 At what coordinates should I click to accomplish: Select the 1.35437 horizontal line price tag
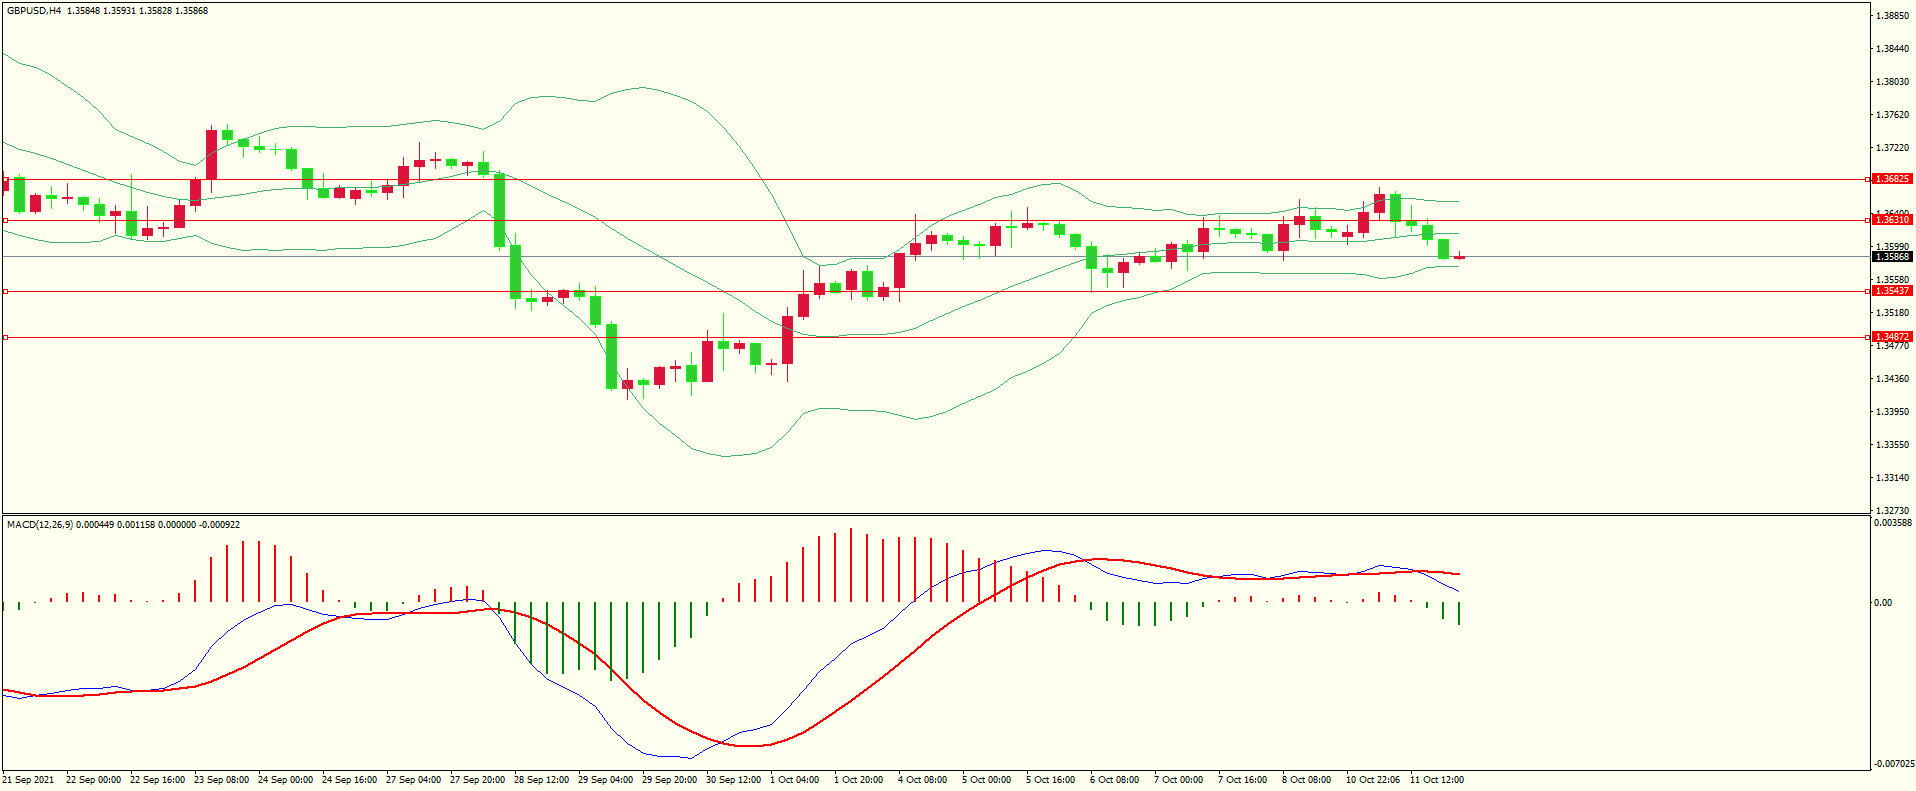1891,291
